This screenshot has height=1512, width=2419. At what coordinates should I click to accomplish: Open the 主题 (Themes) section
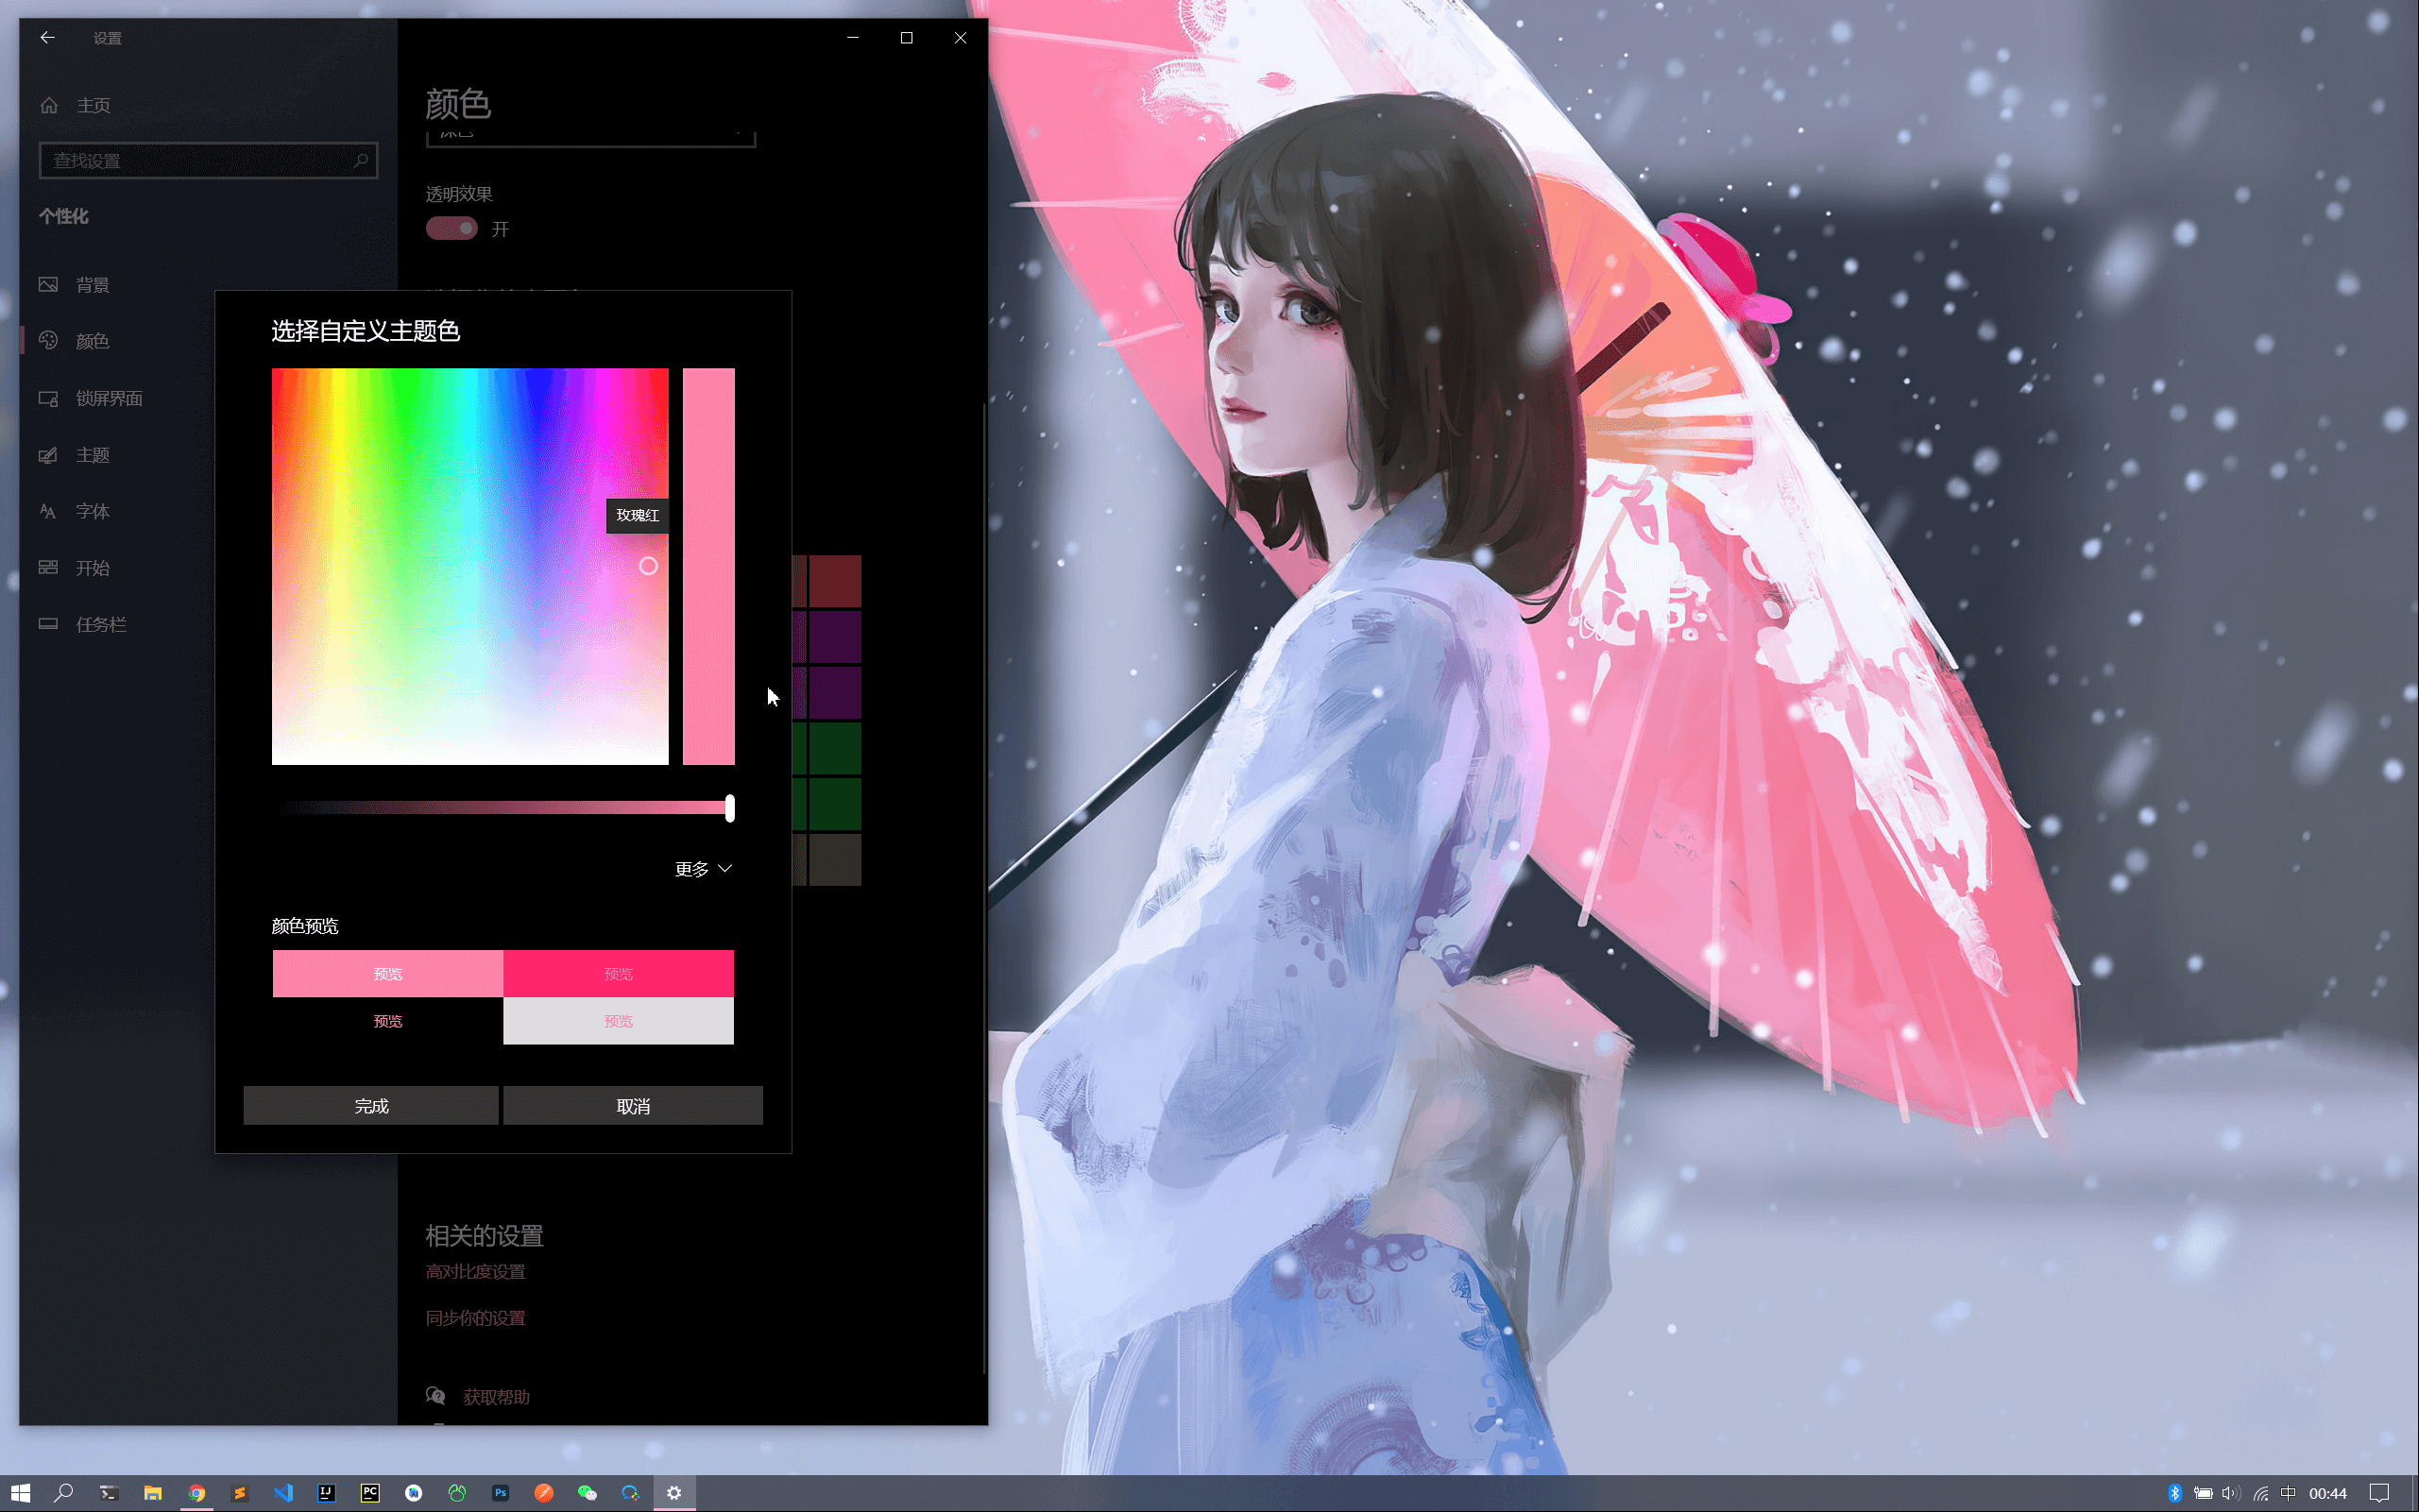[94, 454]
